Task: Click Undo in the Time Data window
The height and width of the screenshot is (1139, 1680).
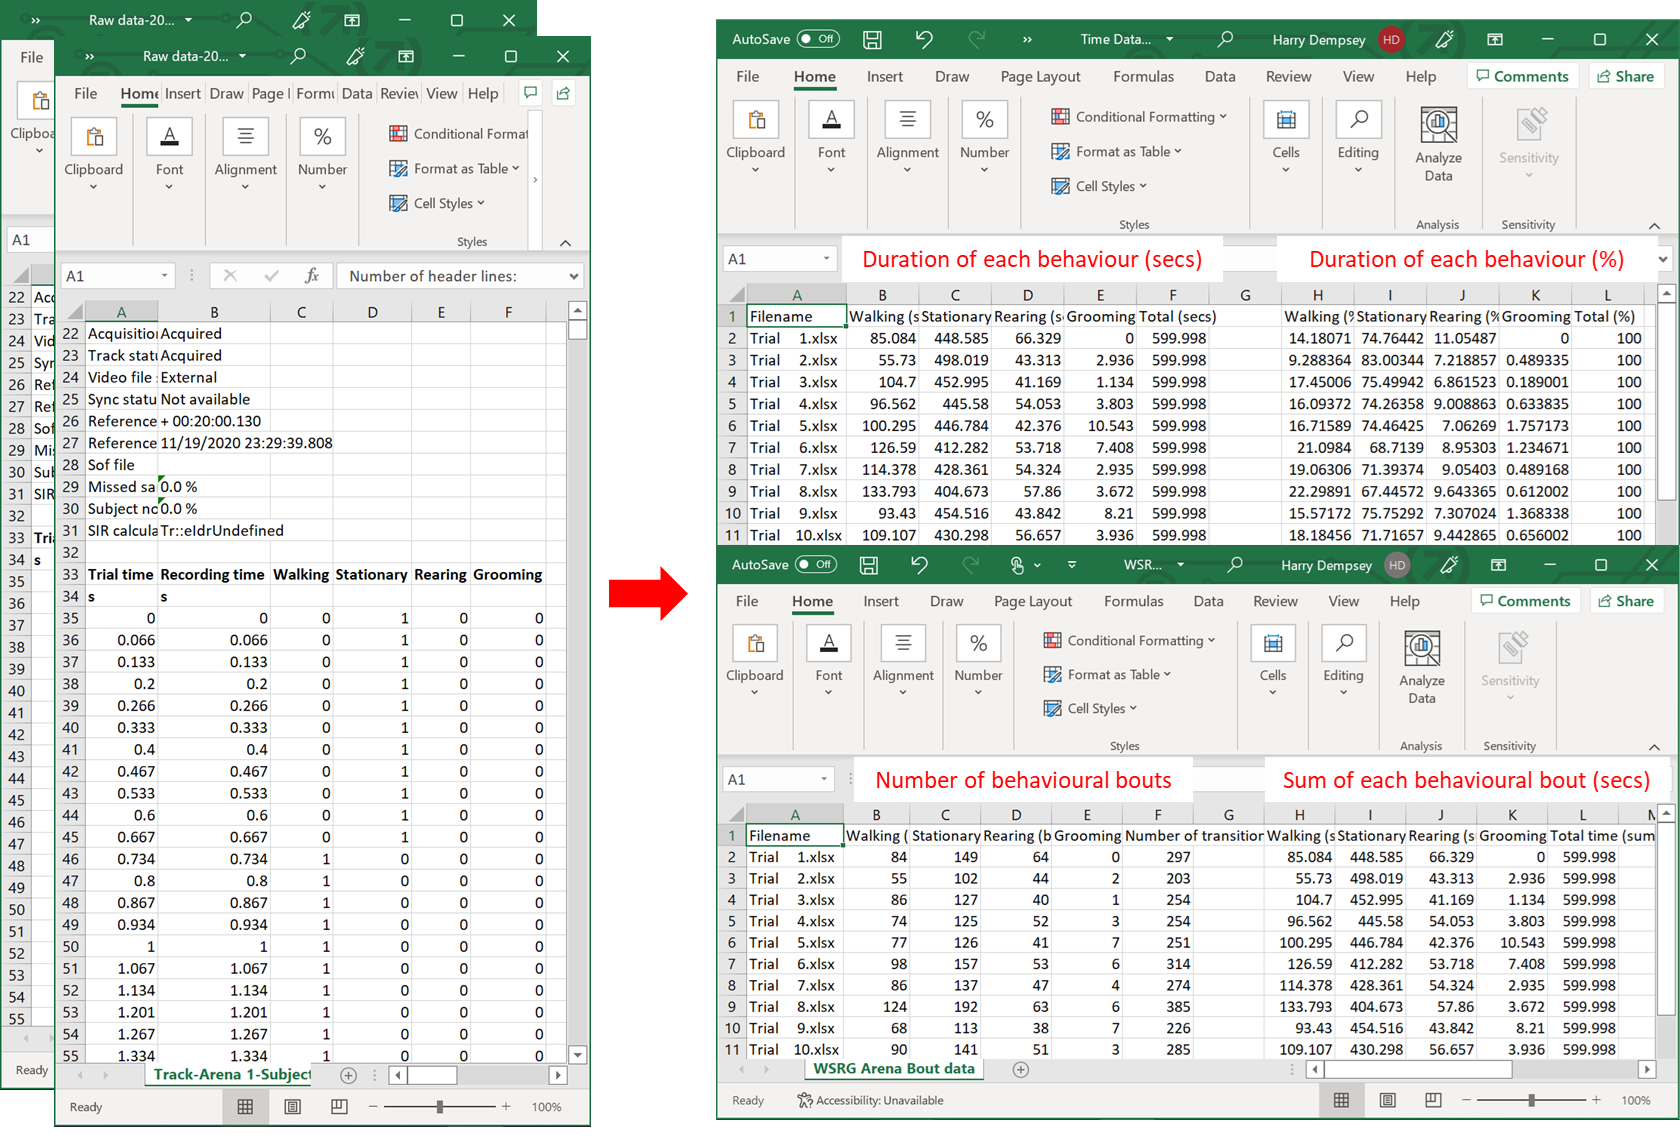Action: coord(924,39)
